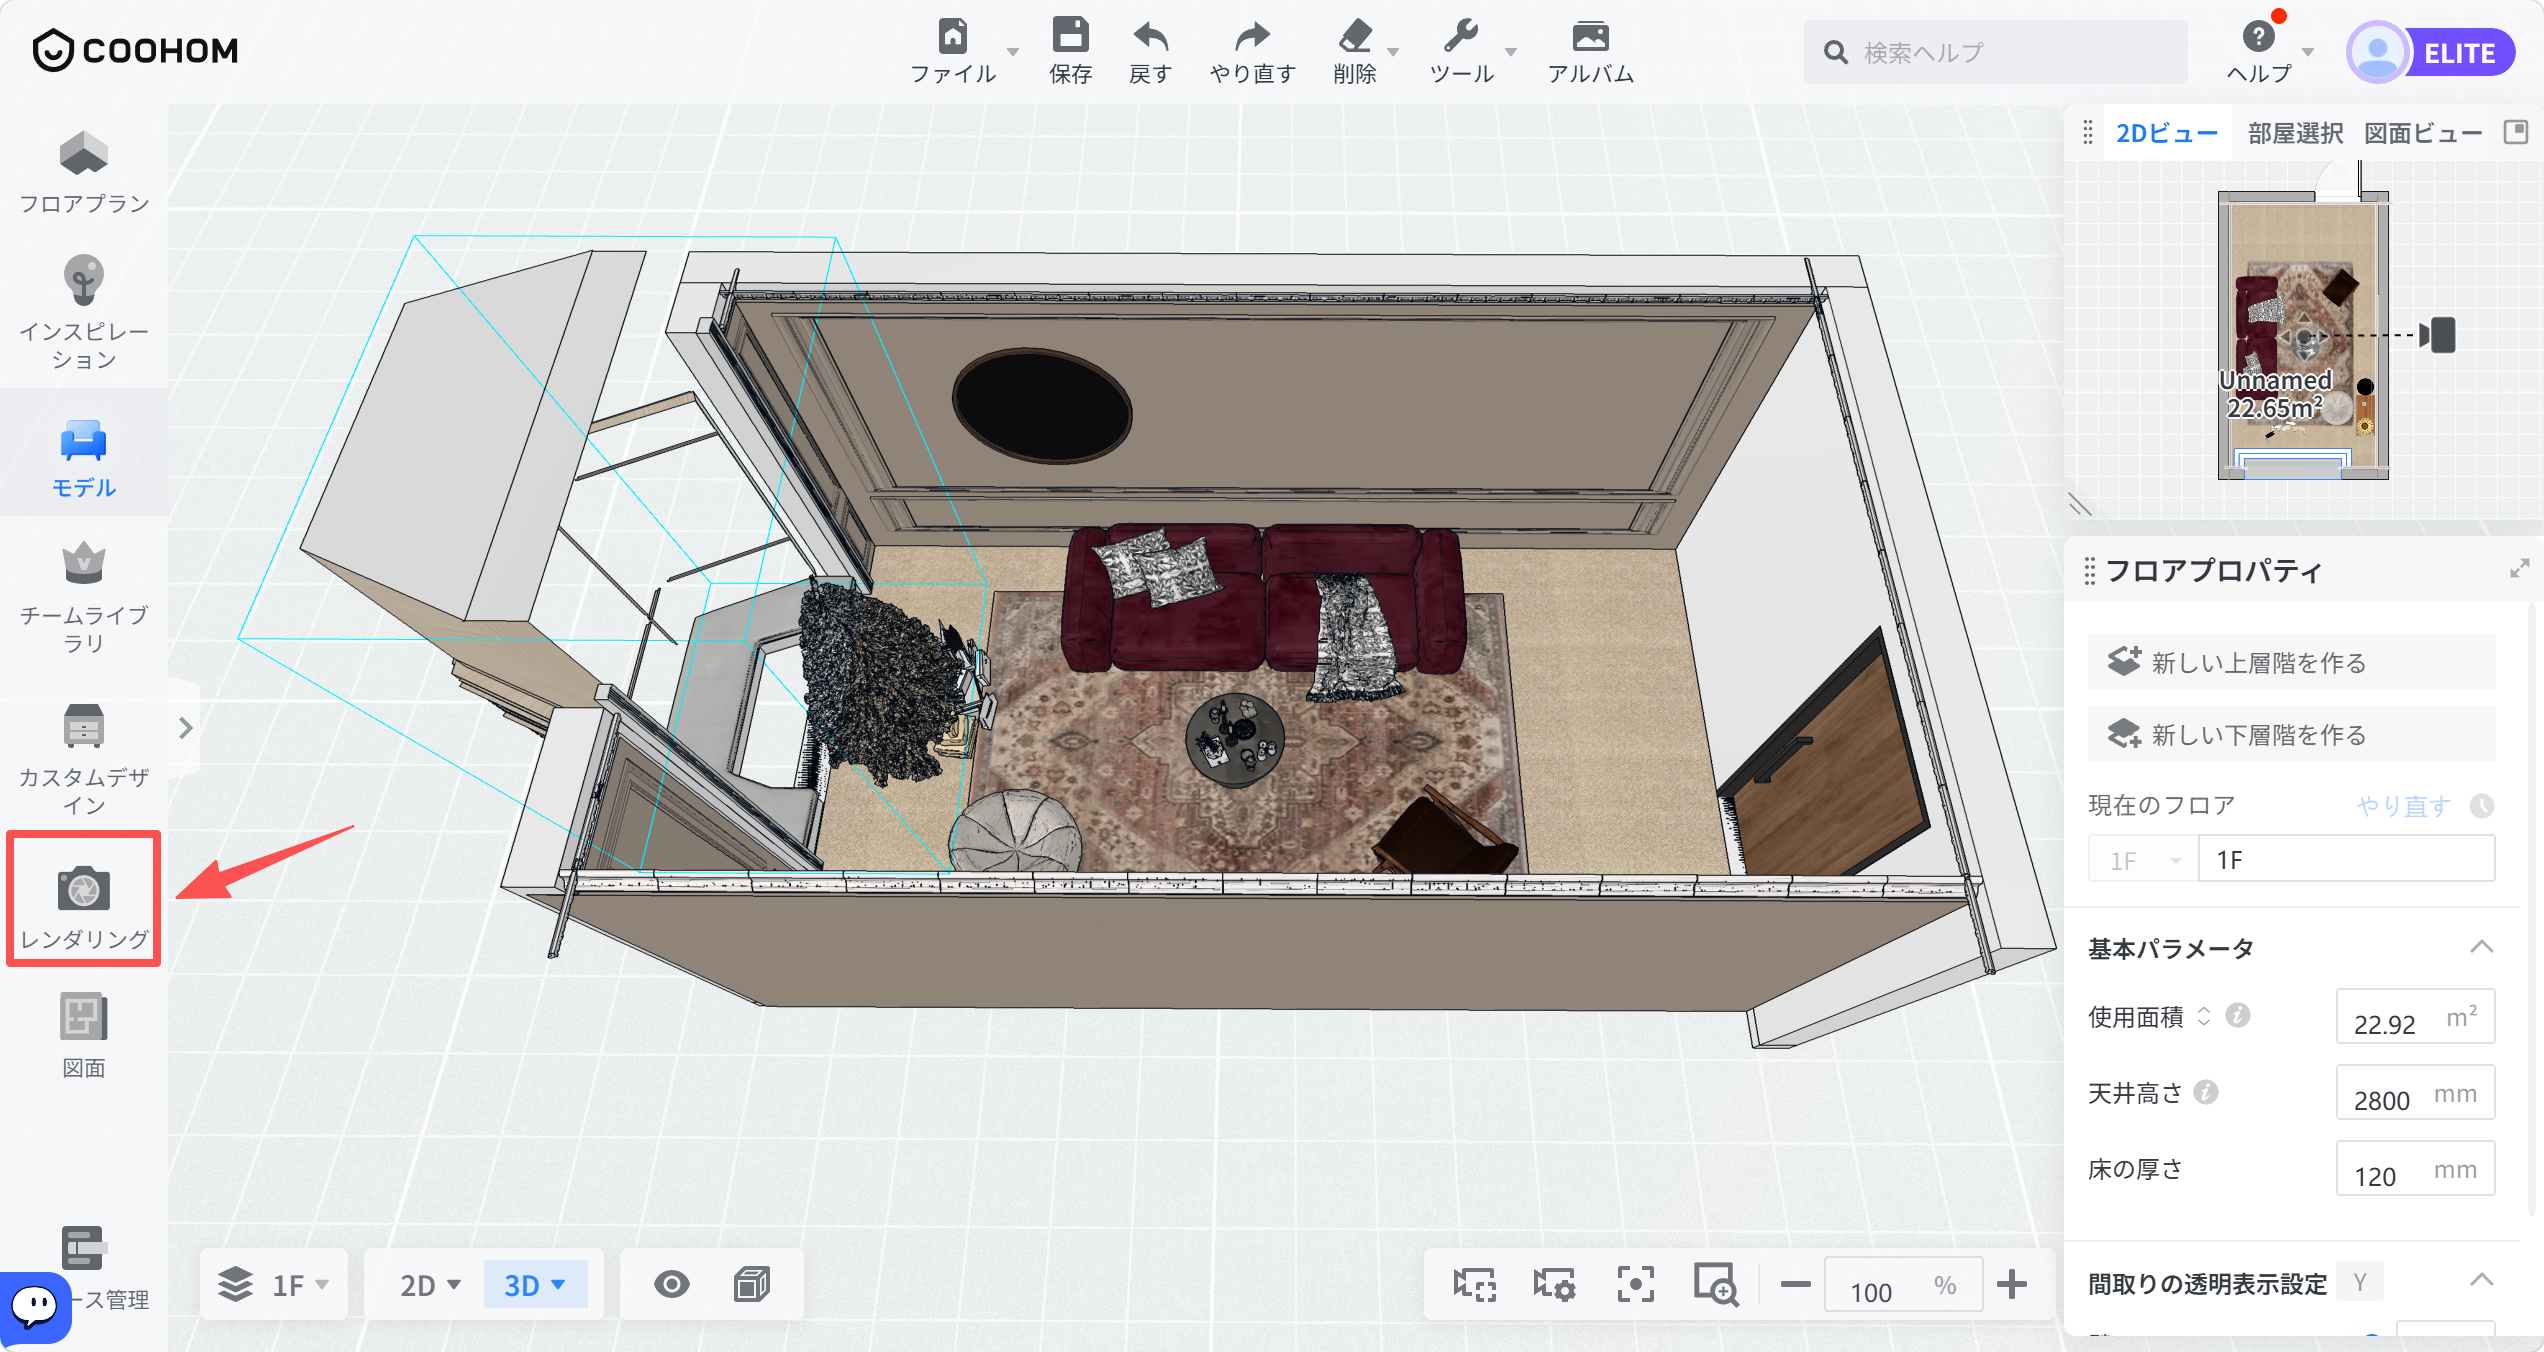The width and height of the screenshot is (2544, 1352).
Task: Open フロアプラン in the left sidebar
Action: click(84, 172)
